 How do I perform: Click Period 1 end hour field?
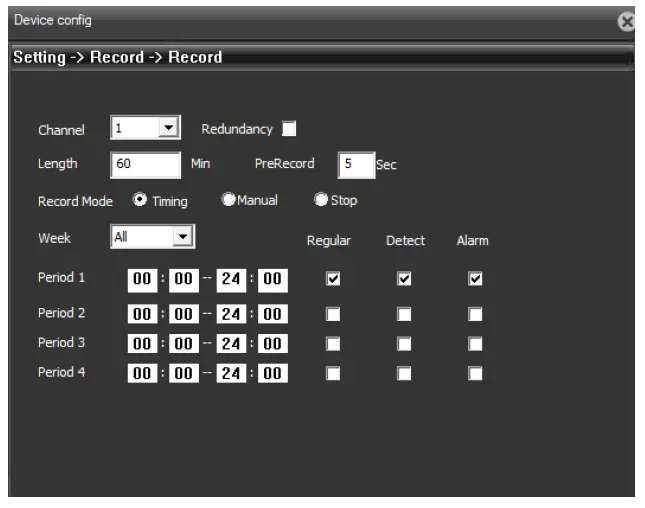(x=231, y=280)
